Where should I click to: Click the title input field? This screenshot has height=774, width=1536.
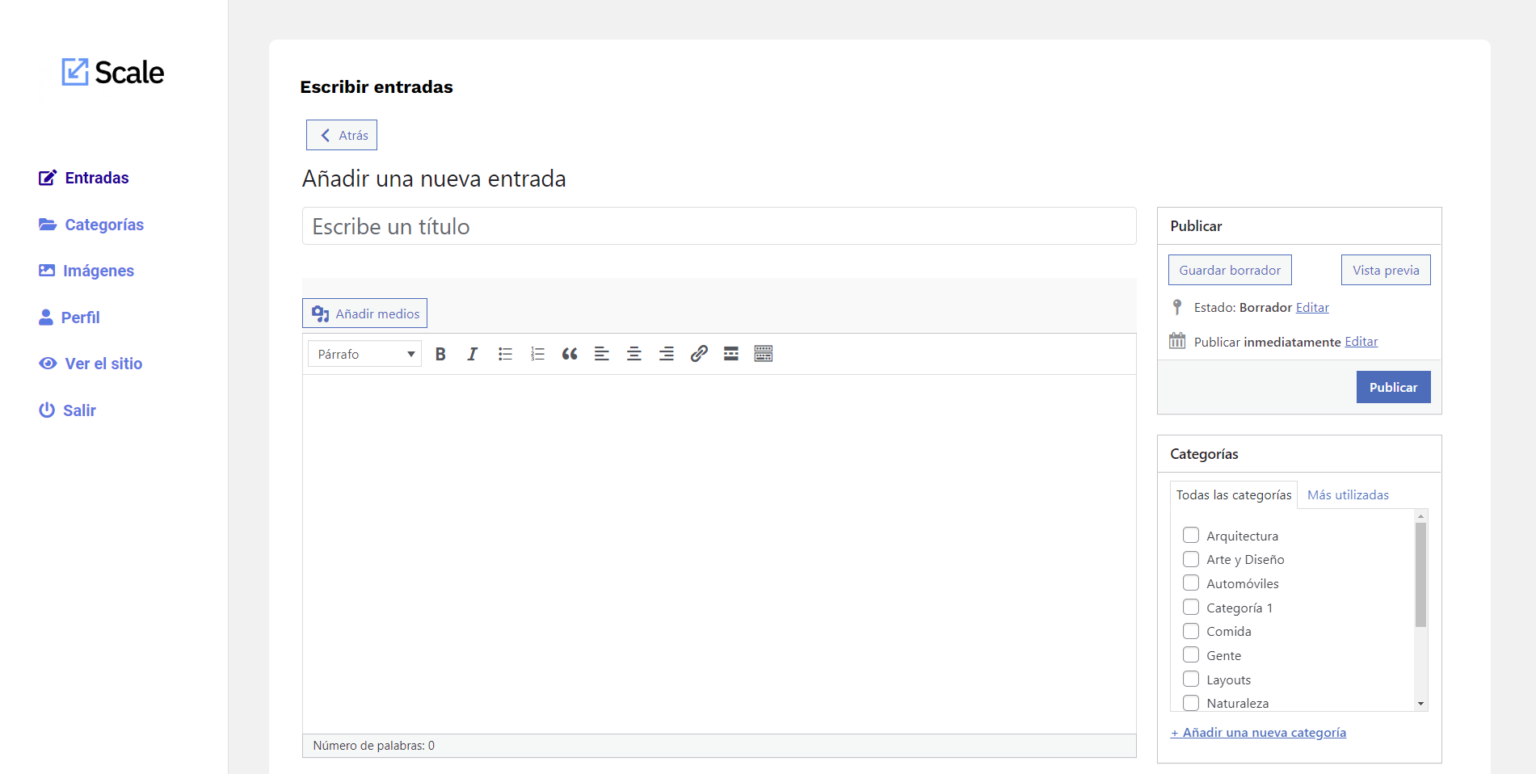tap(719, 226)
